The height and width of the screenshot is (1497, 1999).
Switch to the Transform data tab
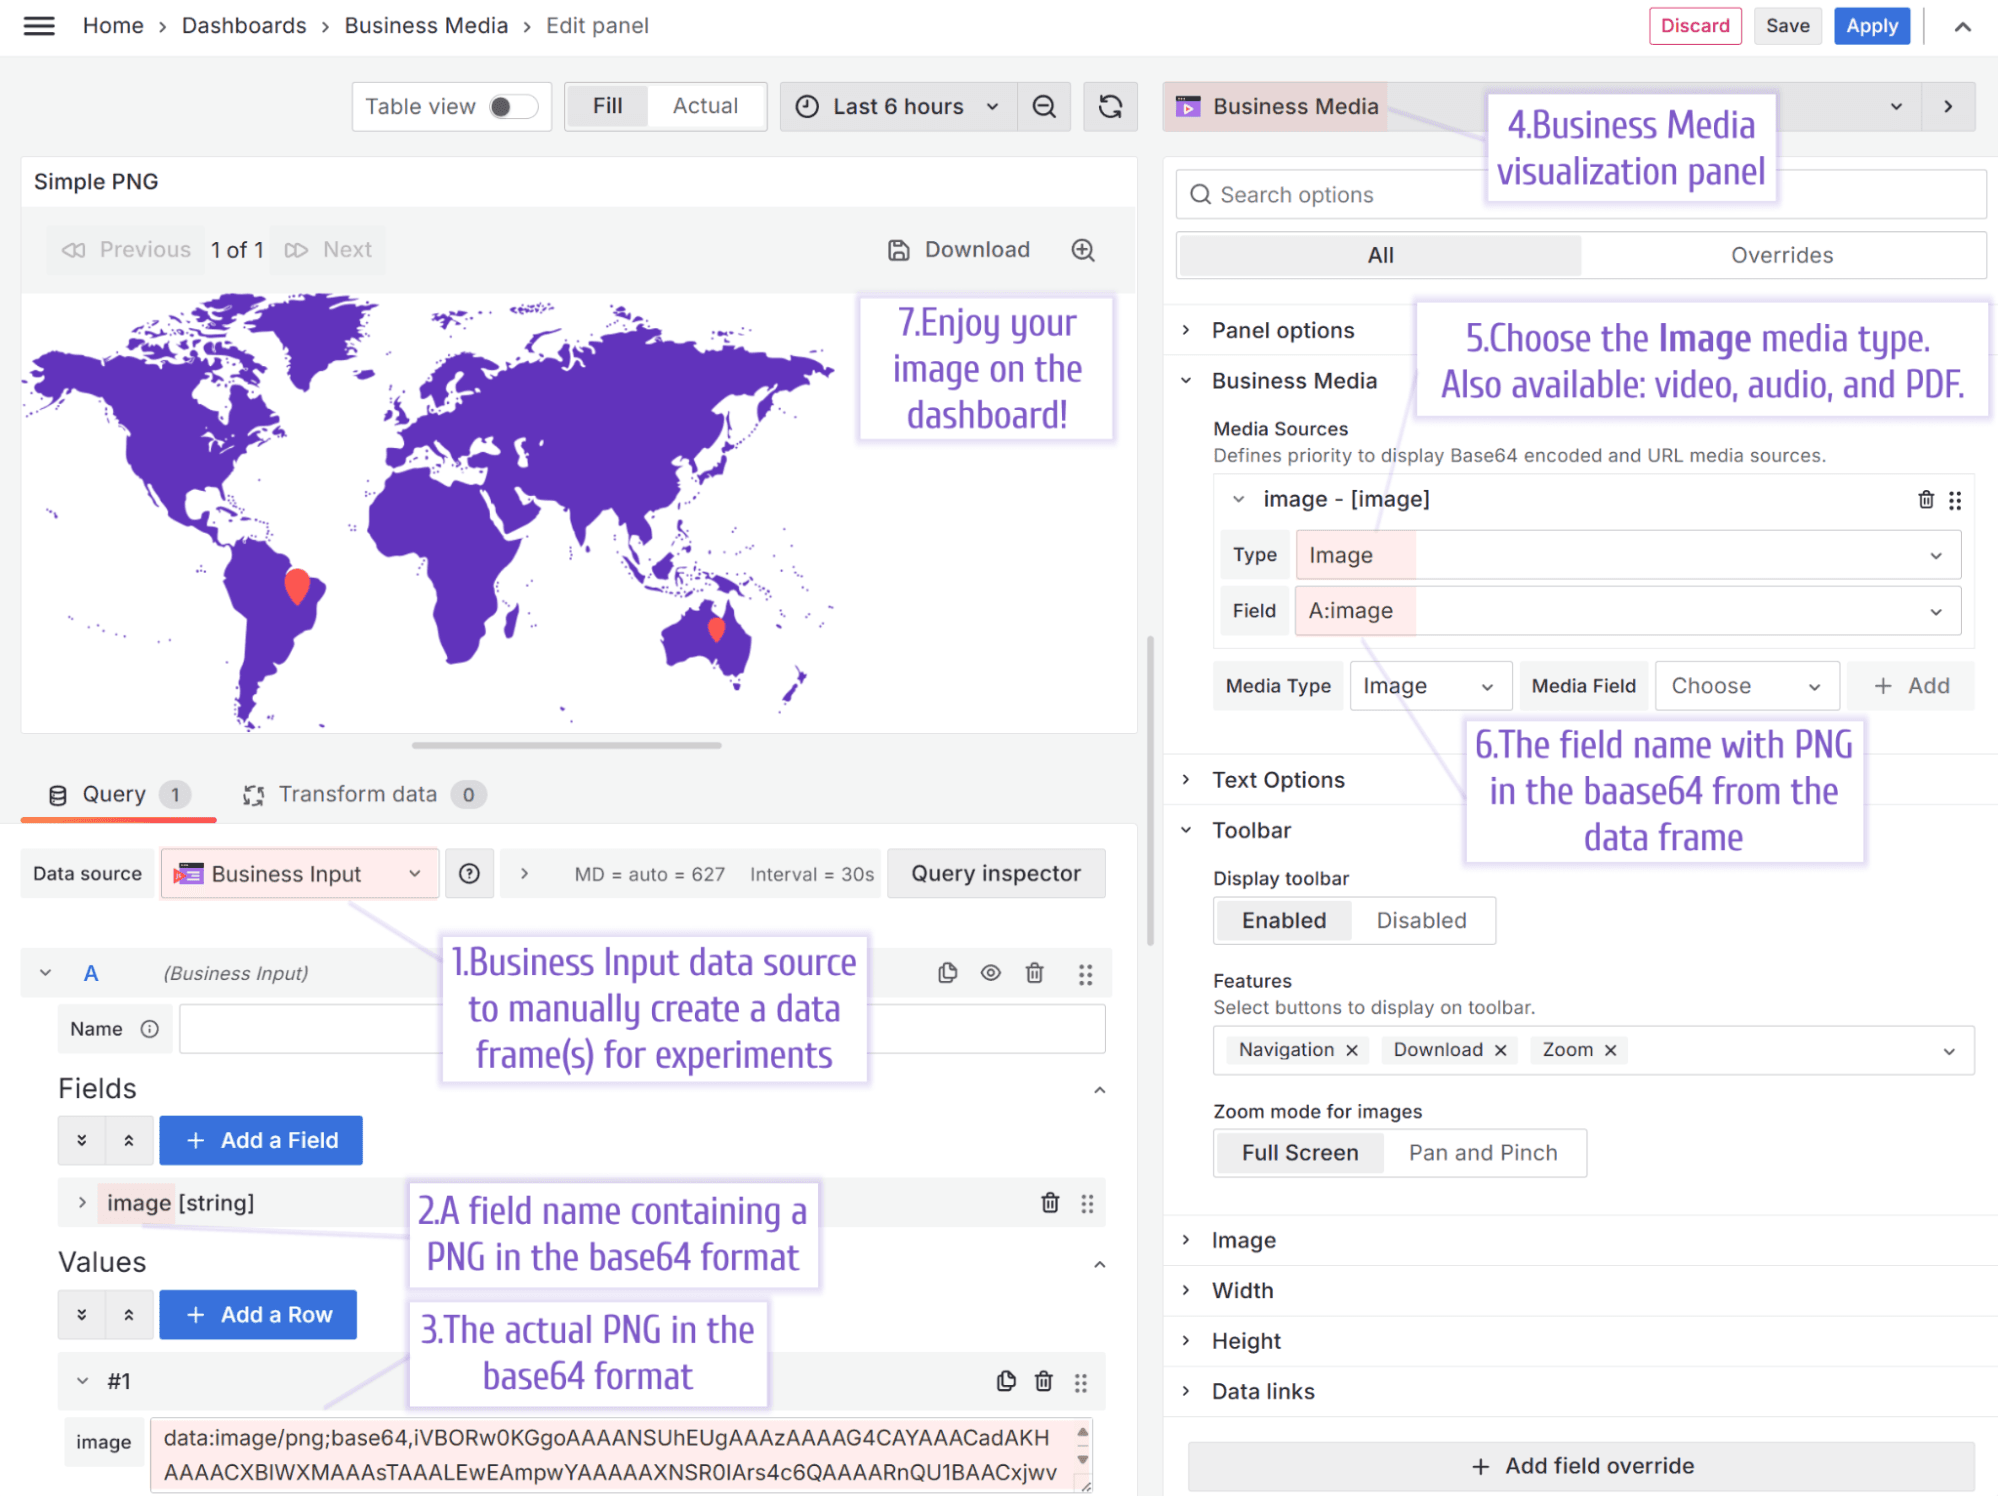coord(358,794)
